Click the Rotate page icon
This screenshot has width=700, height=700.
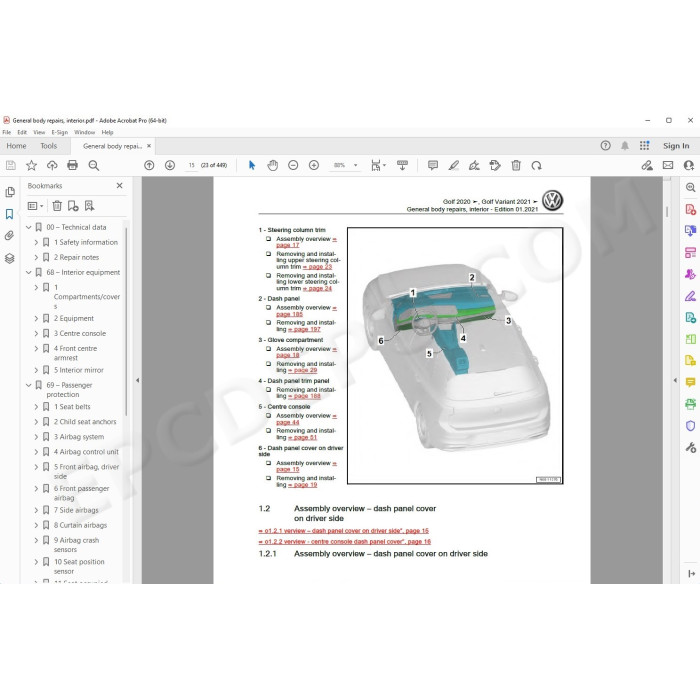point(537,166)
